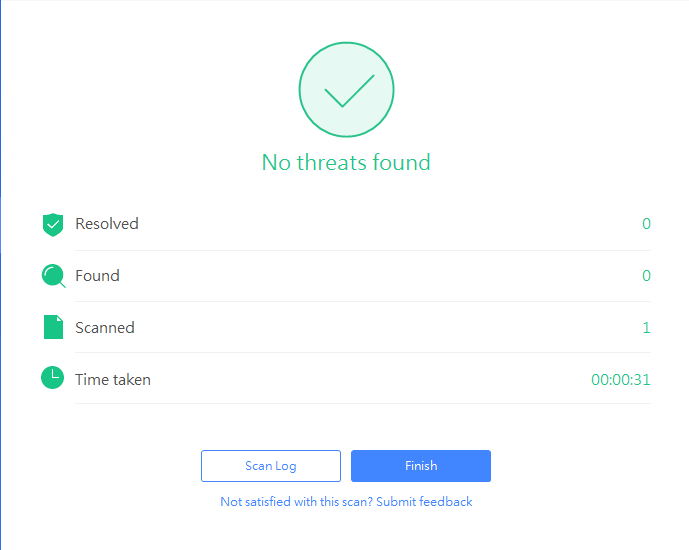The height and width of the screenshot is (550, 689).
Task: Click the Resolved count value
Action: (646, 224)
